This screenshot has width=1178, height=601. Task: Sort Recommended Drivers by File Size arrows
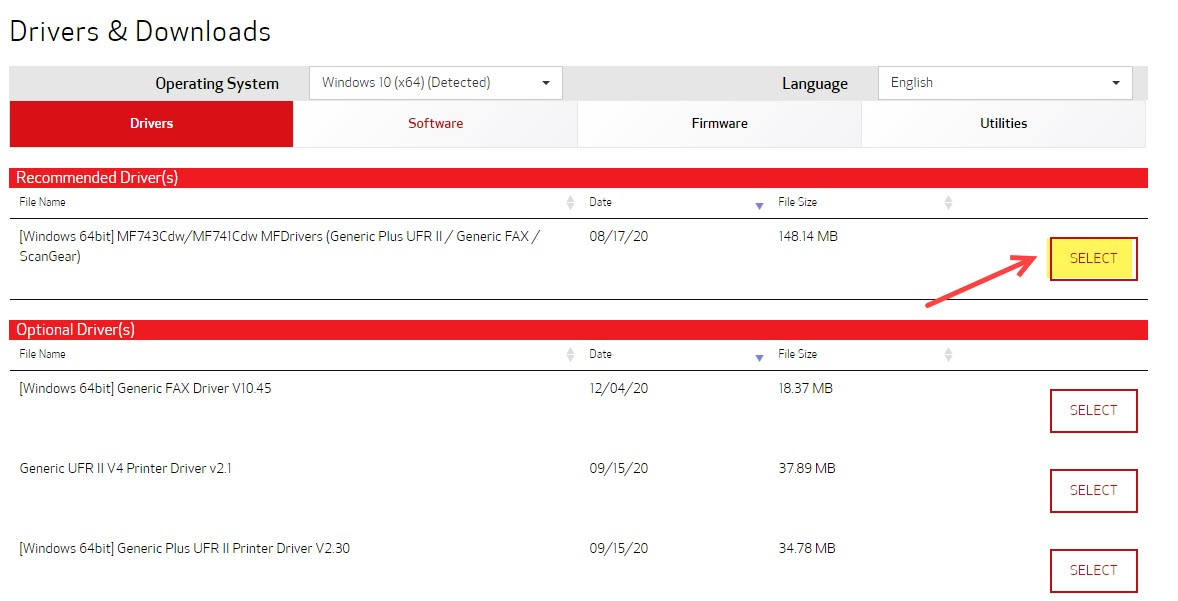[x=948, y=202]
